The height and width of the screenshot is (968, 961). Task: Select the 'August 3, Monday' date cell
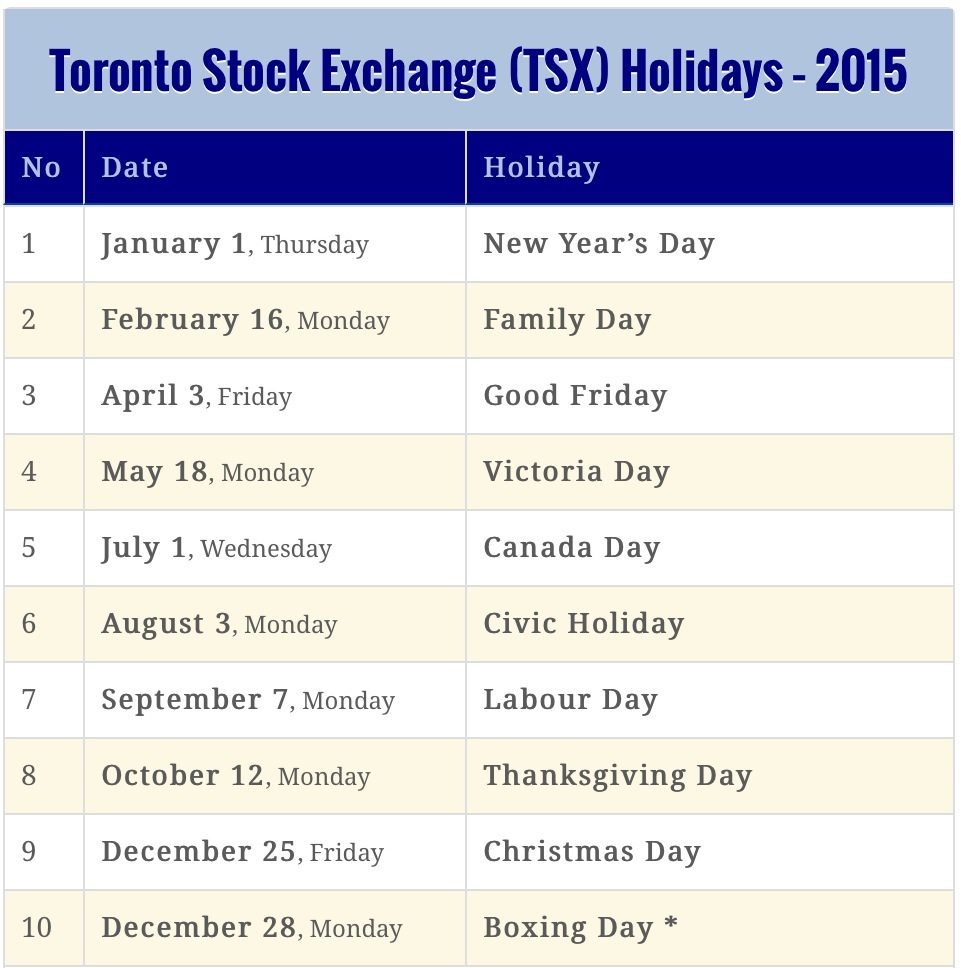219,624
